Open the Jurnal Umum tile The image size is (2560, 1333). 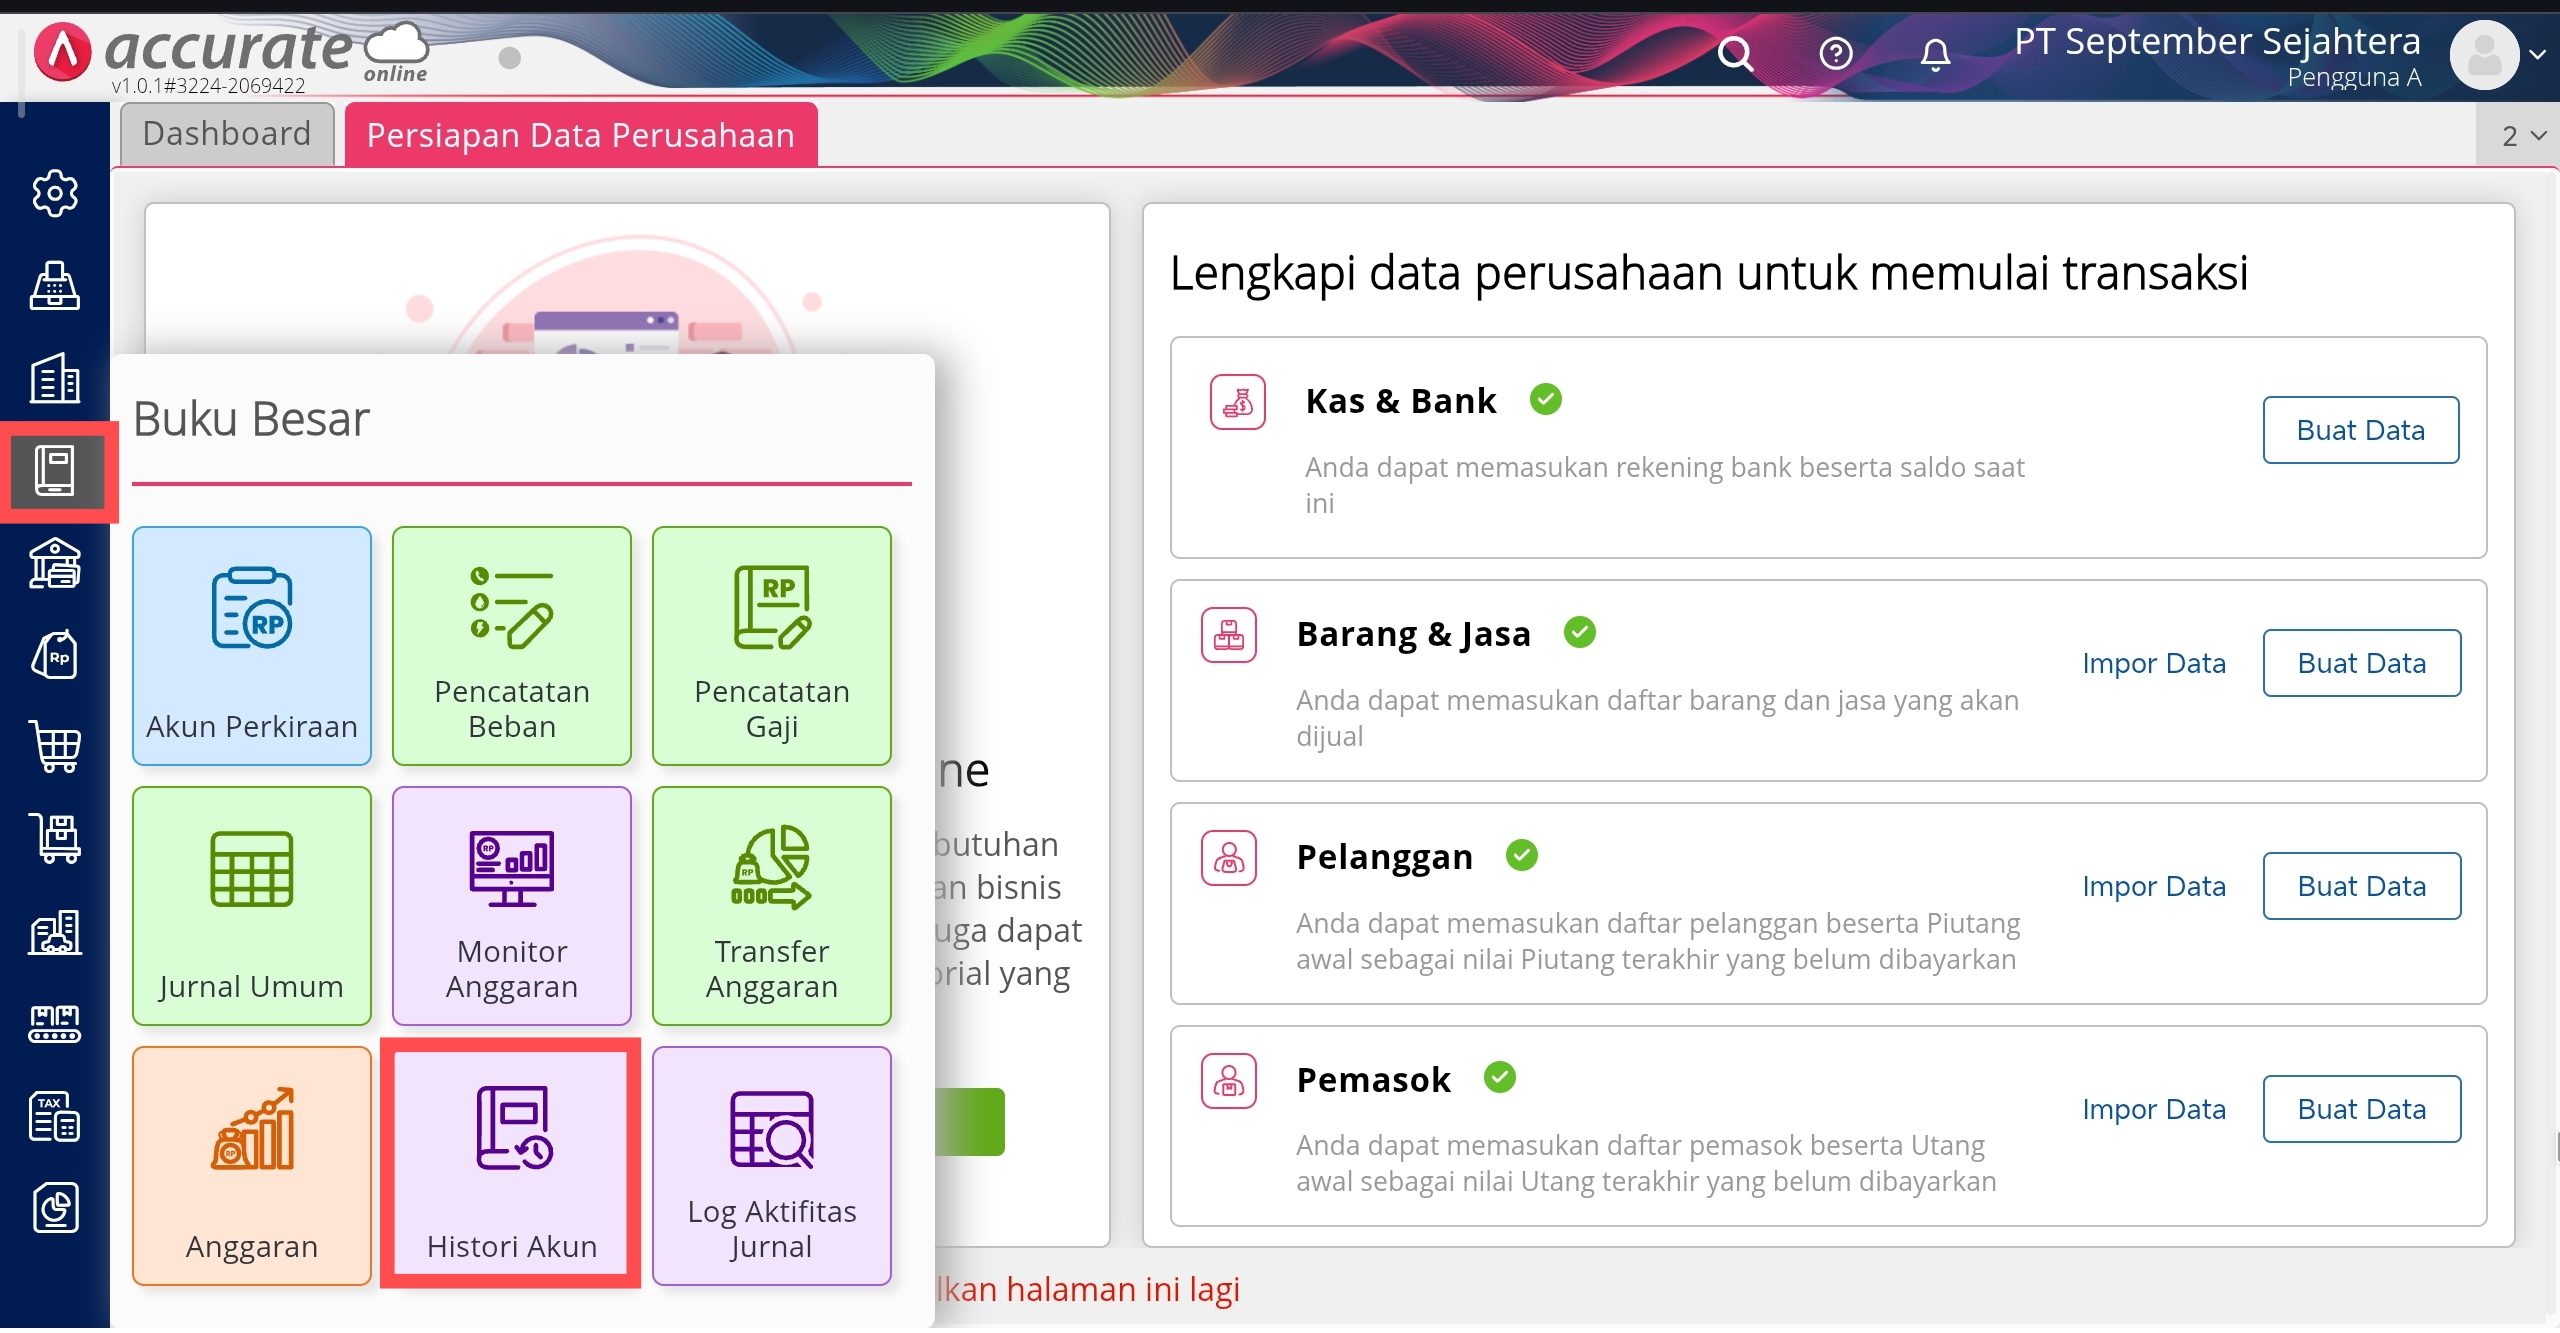(251, 906)
